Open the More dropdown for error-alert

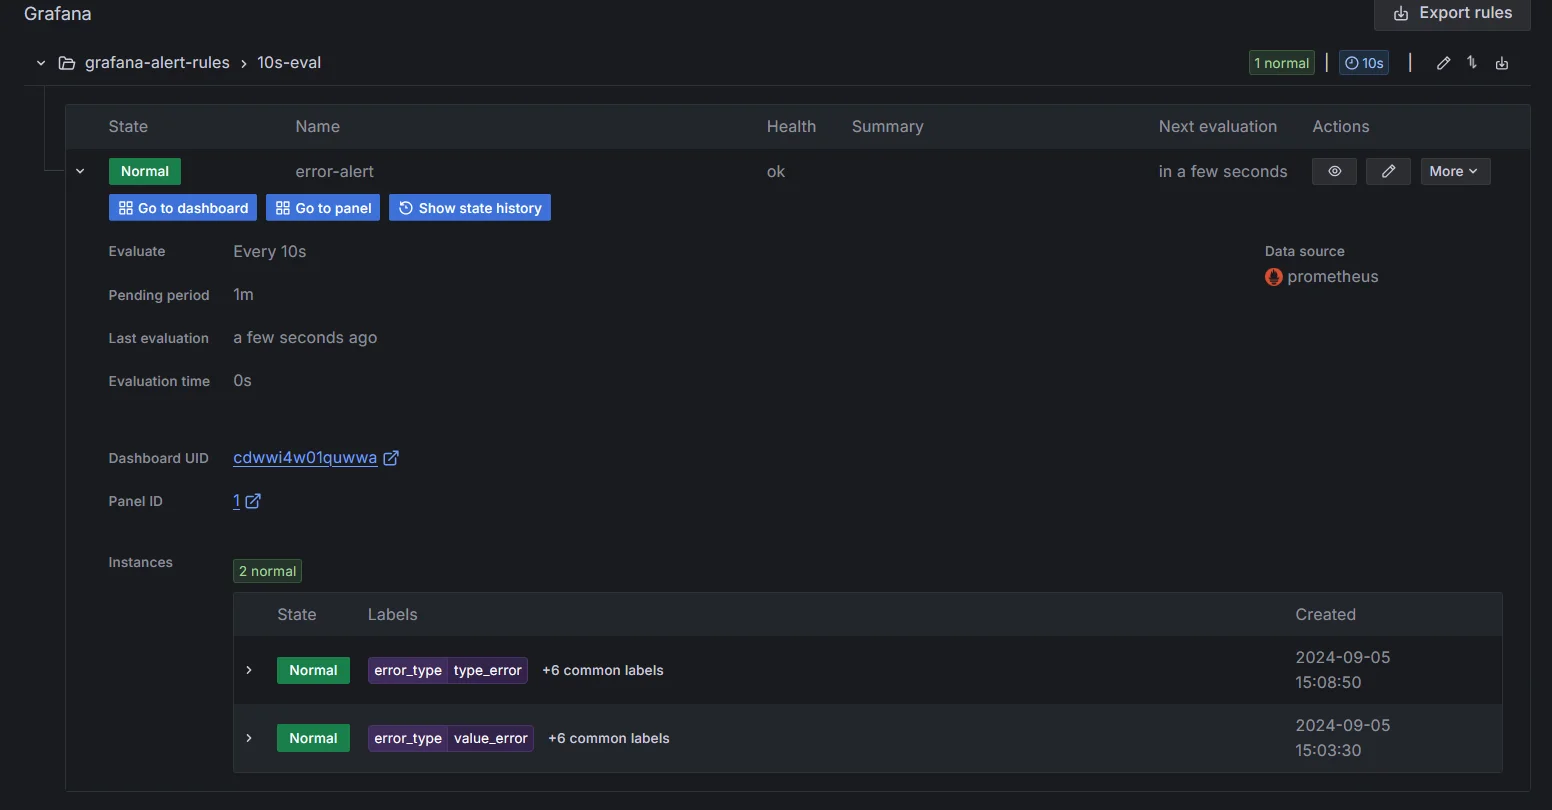click(1455, 171)
